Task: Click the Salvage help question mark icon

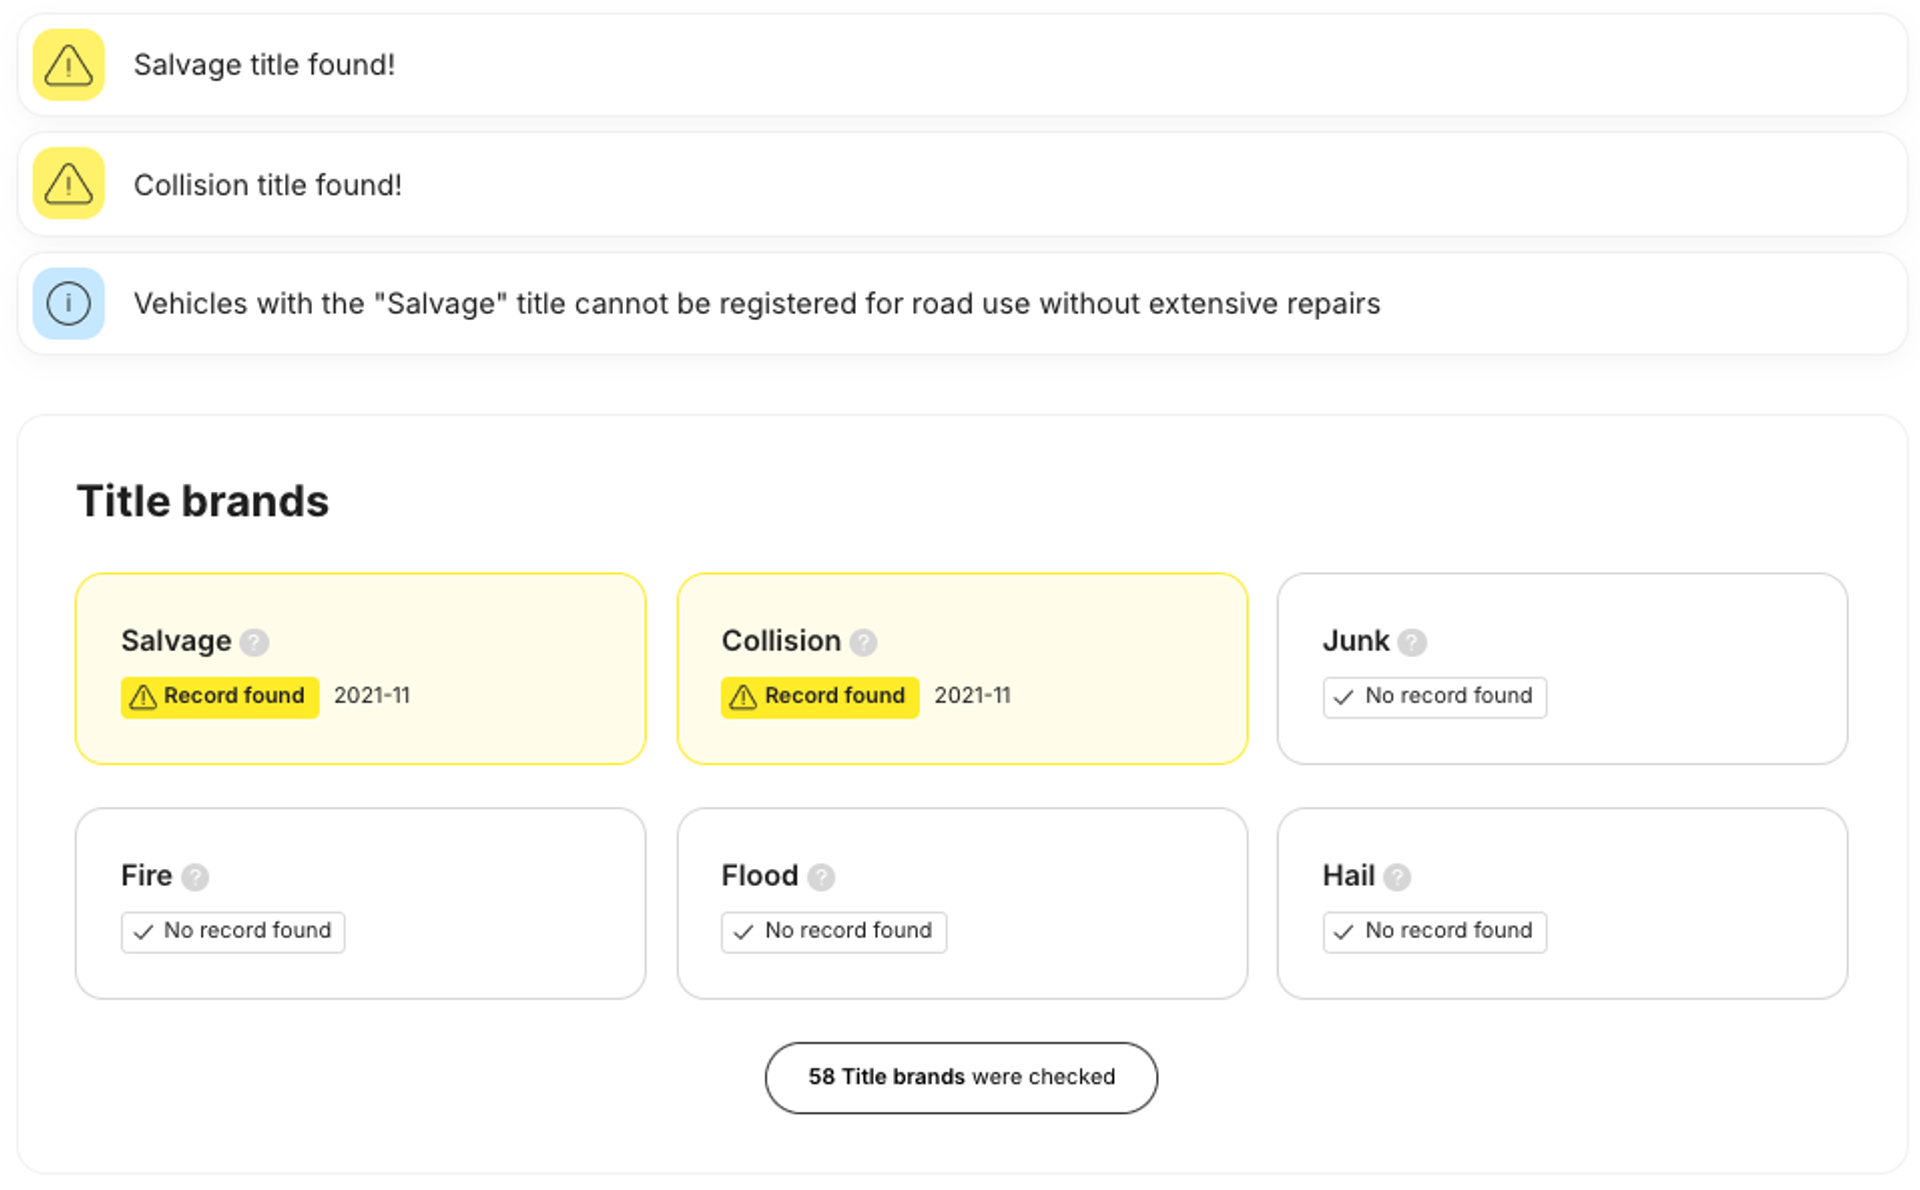Action: click(x=254, y=642)
